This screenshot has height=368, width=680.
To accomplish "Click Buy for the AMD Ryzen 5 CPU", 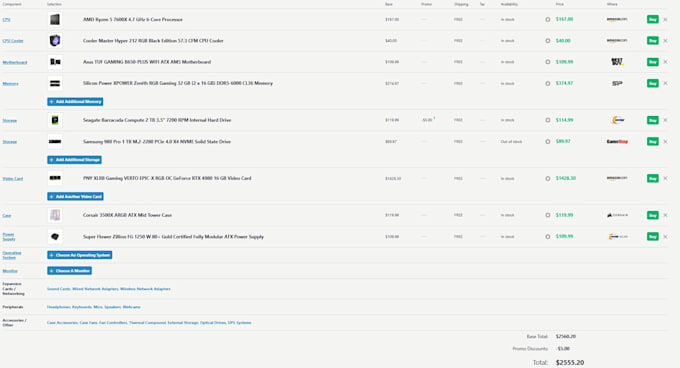I will pos(653,20).
